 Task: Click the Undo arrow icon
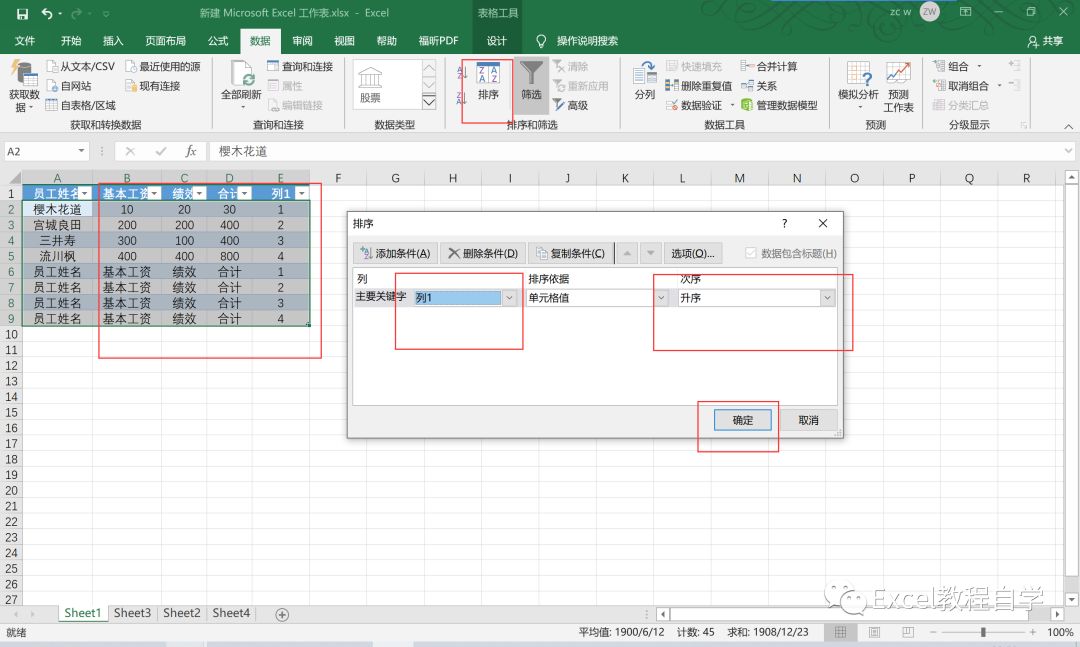click(x=47, y=13)
